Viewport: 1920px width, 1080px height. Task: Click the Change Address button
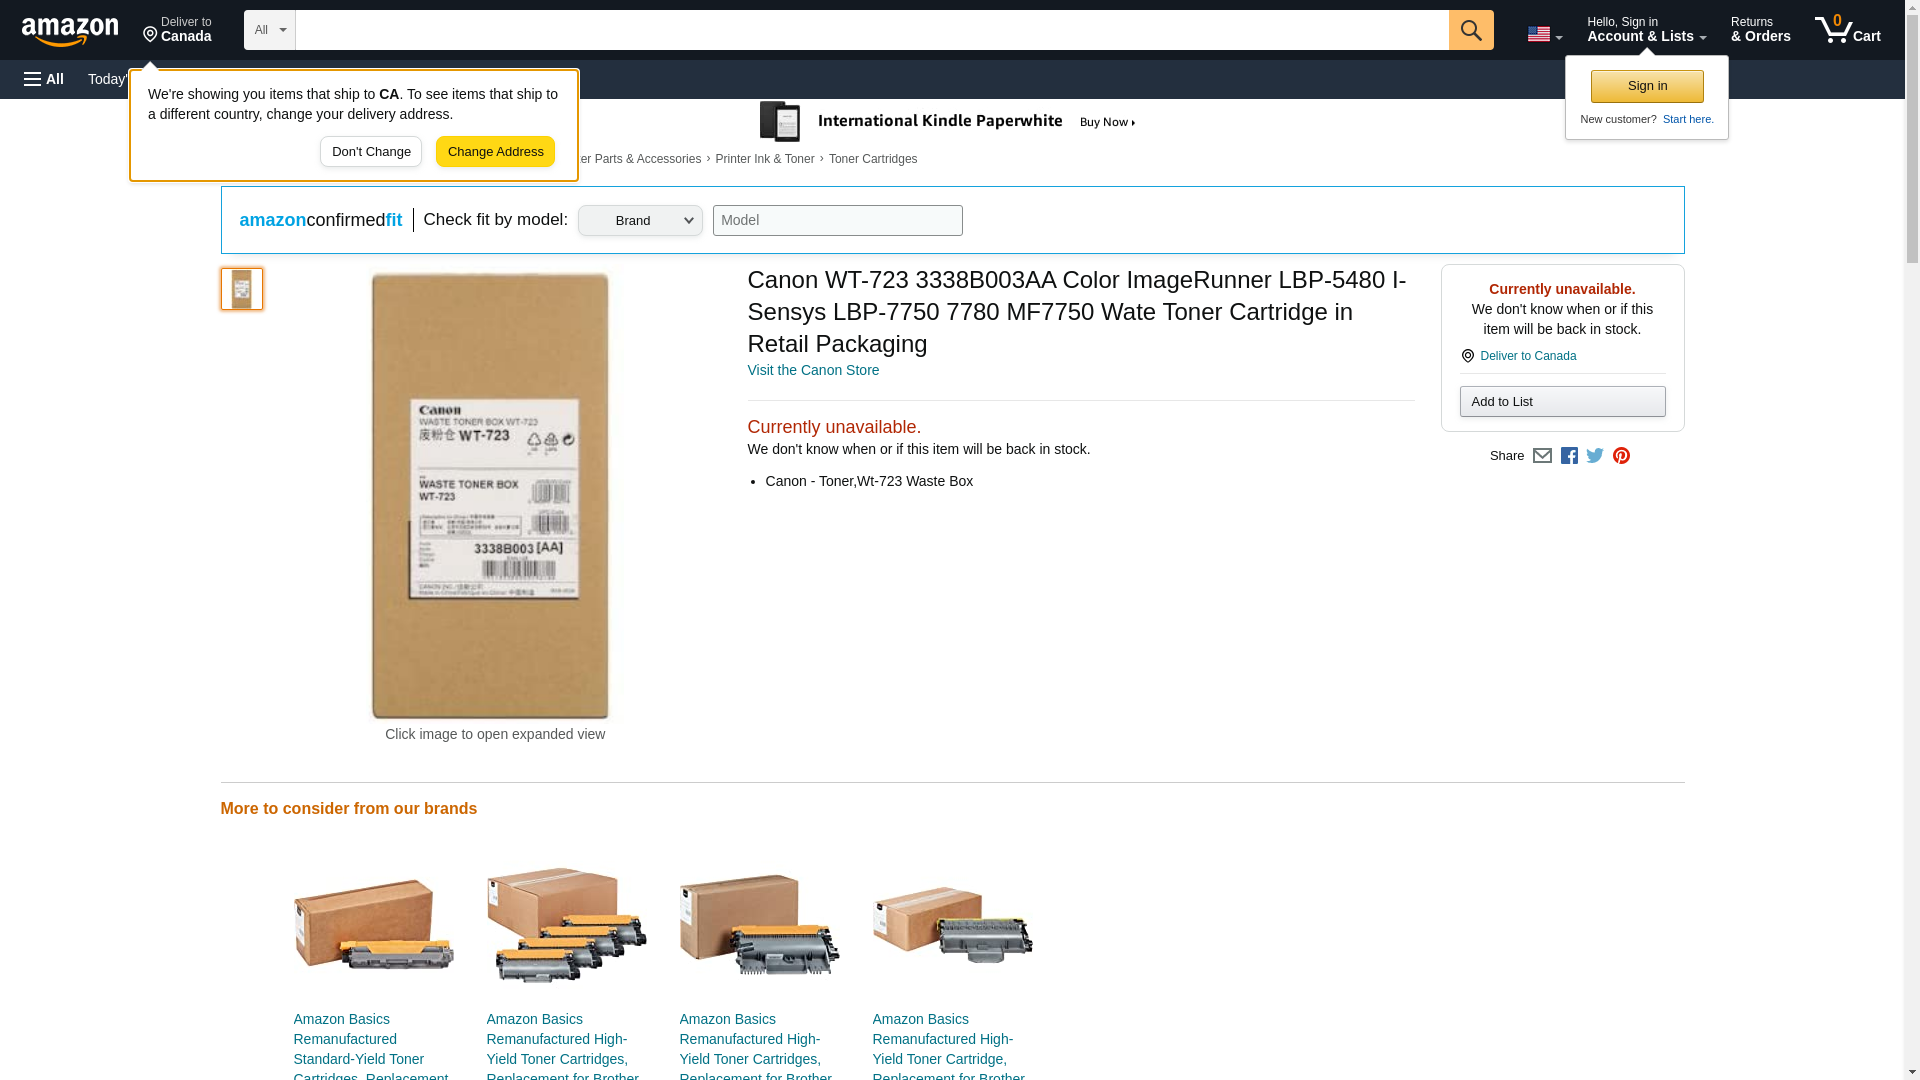point(495,152)
